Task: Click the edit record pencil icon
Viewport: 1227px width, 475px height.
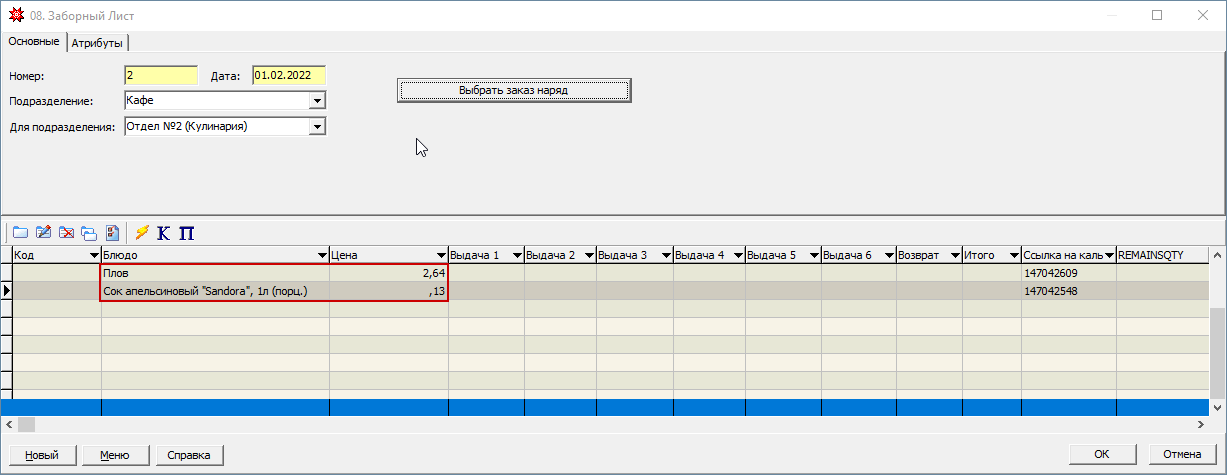Action: [x=43, y=233]
